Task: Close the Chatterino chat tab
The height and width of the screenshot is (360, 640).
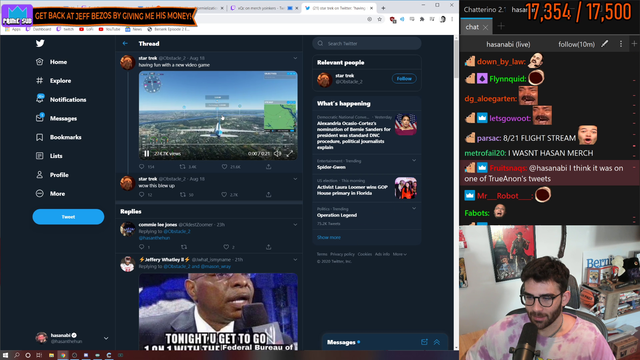Action: pyautogui.click(x=485, y=27)
